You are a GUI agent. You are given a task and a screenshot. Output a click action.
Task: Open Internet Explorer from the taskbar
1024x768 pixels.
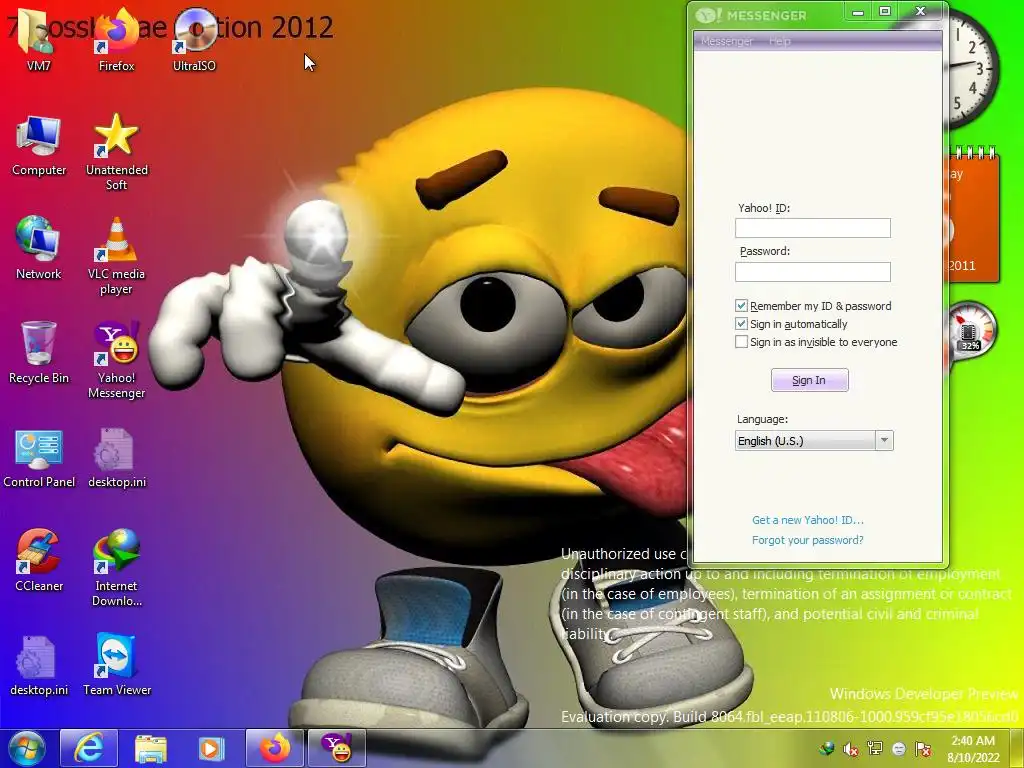pyautogui.click(x=89, y=748)
